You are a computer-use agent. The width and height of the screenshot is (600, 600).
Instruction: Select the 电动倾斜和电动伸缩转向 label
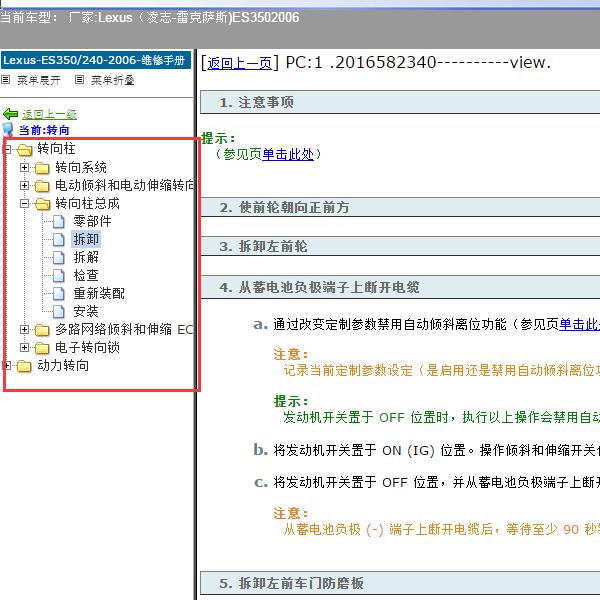click(125, 185)
